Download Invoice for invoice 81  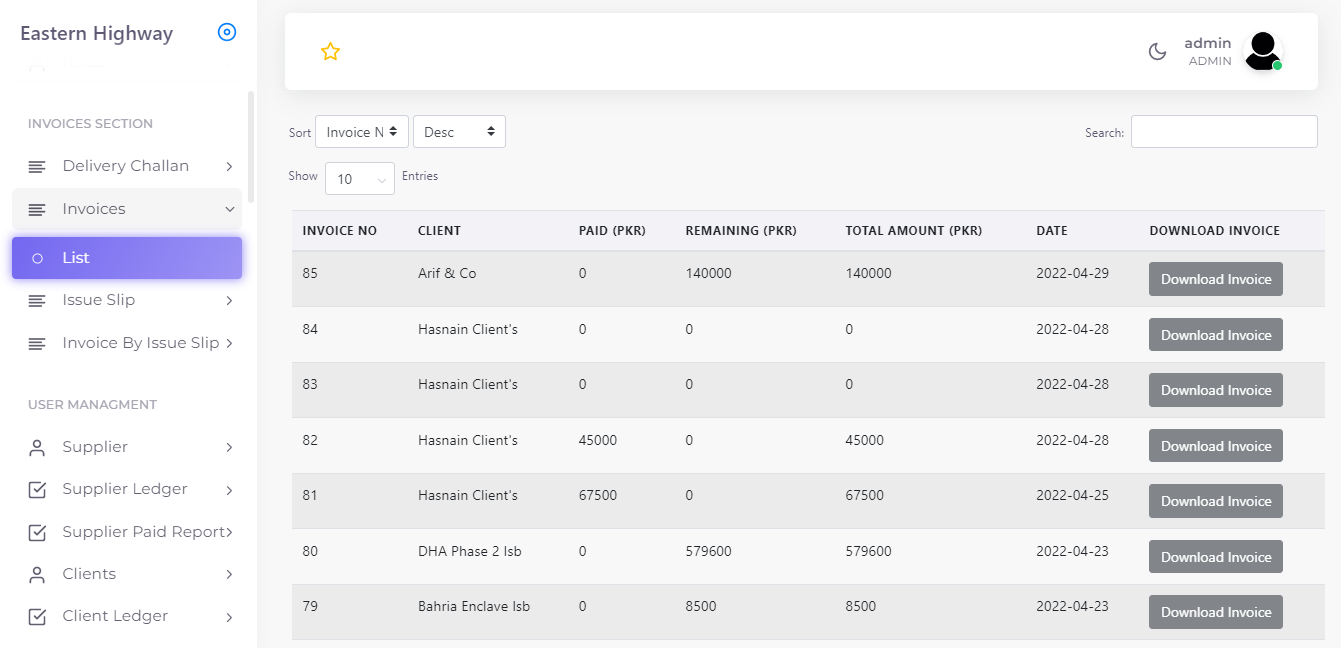tap(1215, 501)
